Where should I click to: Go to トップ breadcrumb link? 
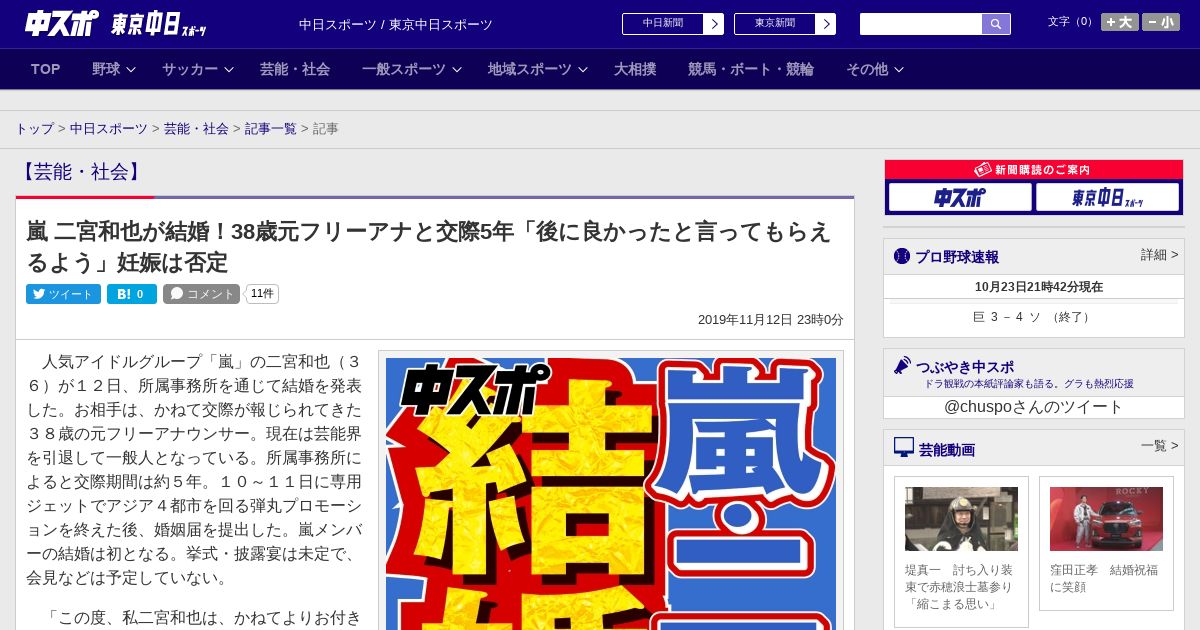point(35,129)
